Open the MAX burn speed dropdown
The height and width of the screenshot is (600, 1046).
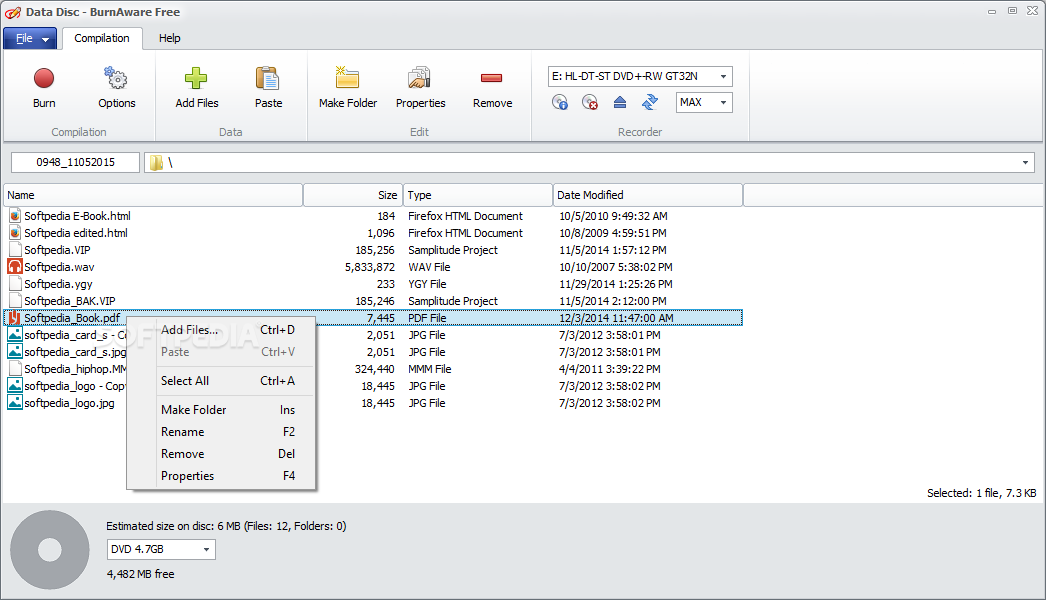723,102
